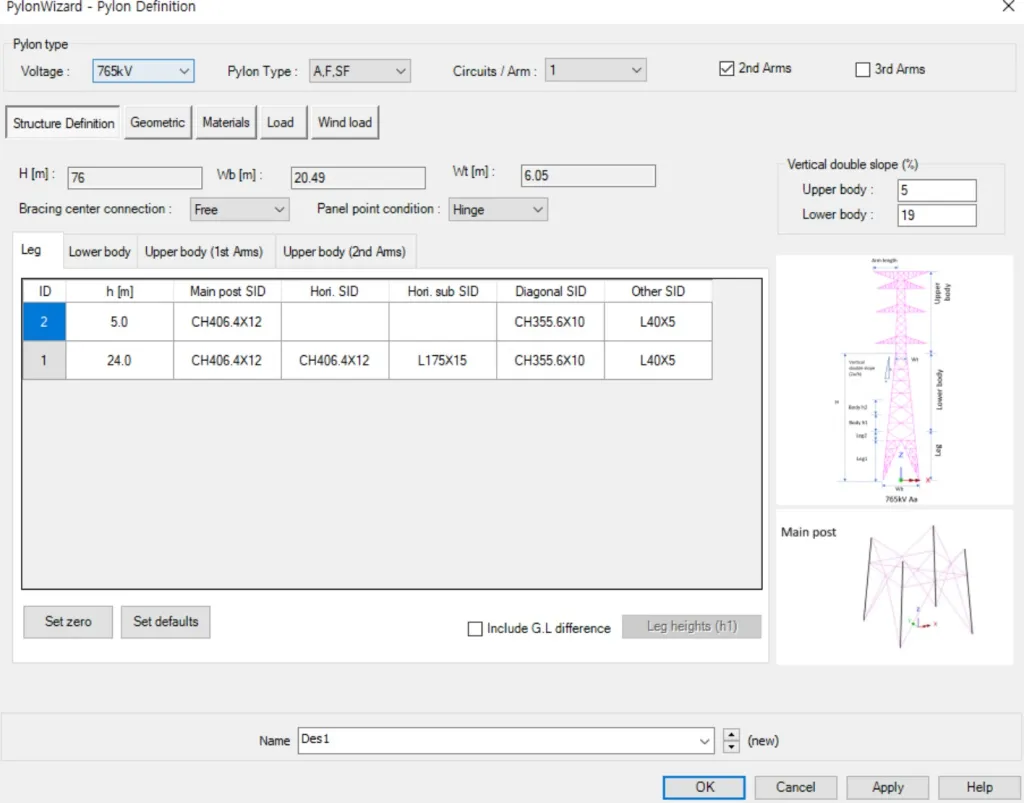Toggle the 3rd Arms checkbox

click(863, 70)
